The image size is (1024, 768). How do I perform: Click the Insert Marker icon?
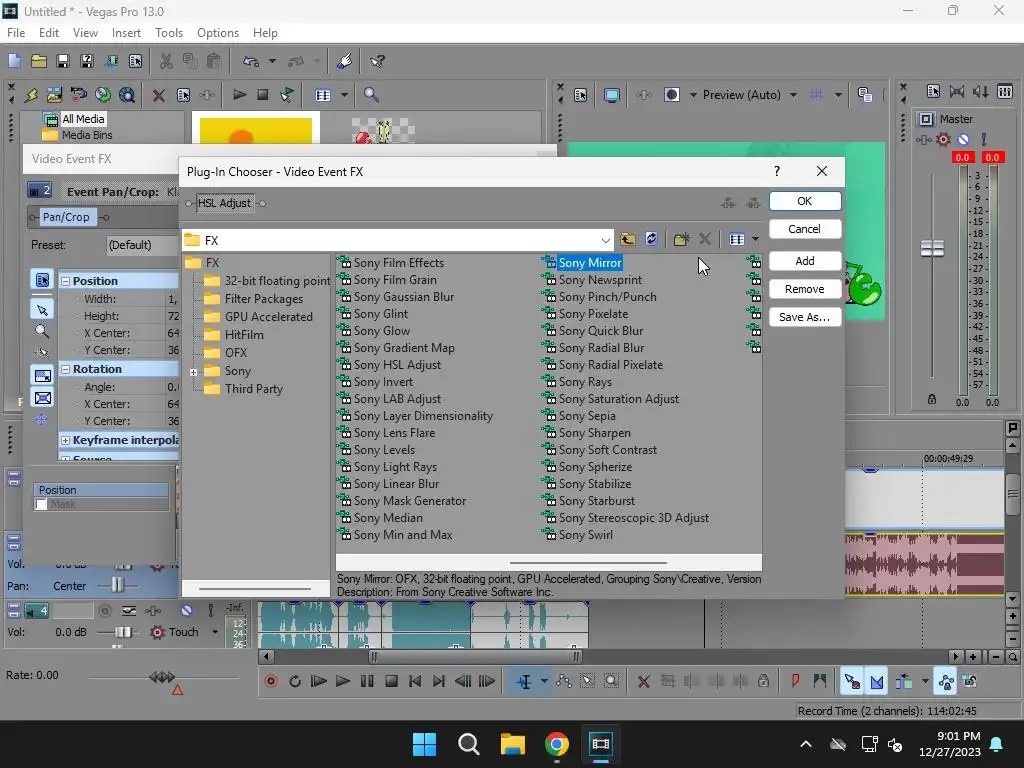click(x=795, y=681)
